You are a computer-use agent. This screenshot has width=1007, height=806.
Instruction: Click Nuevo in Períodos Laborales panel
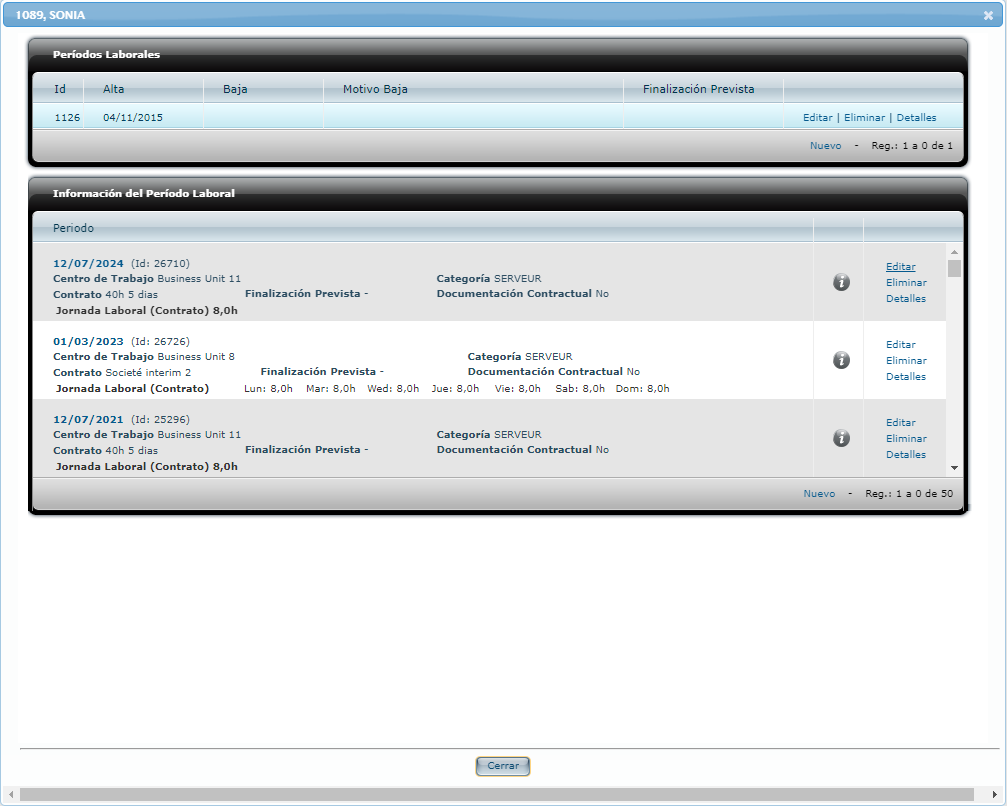coord(825,145)
